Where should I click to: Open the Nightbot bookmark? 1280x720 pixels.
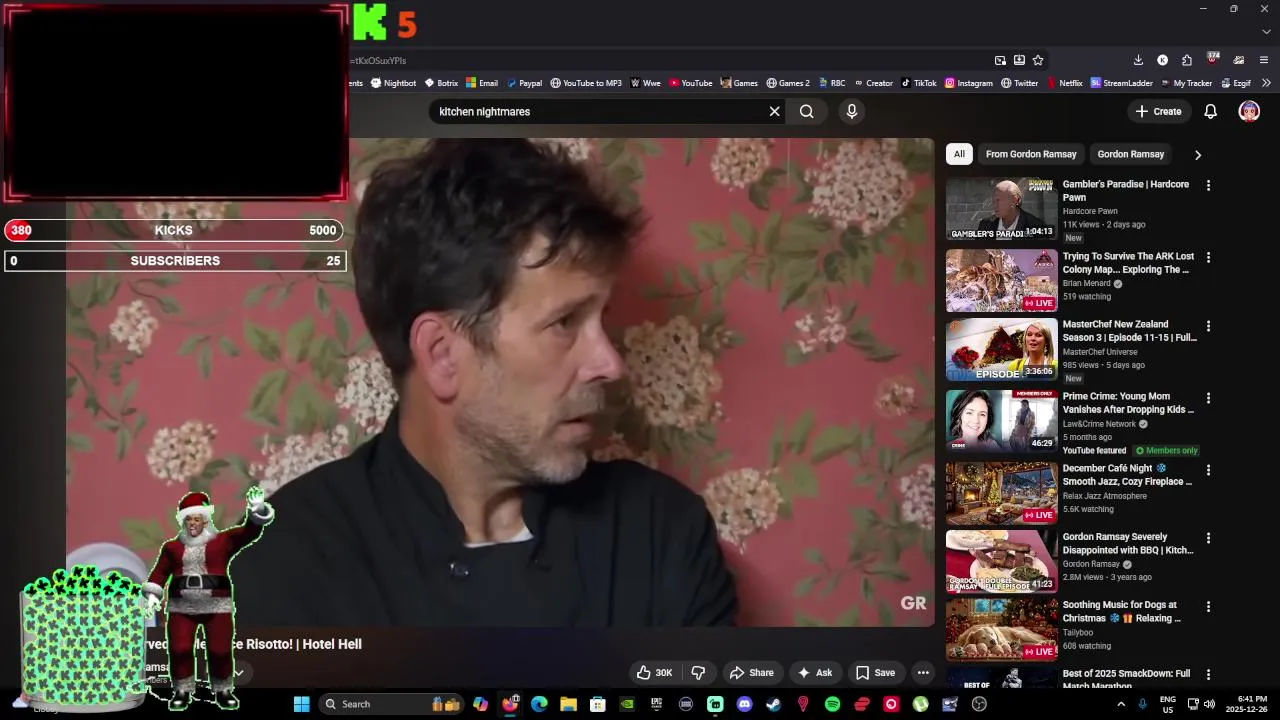[x=393, y=83]
